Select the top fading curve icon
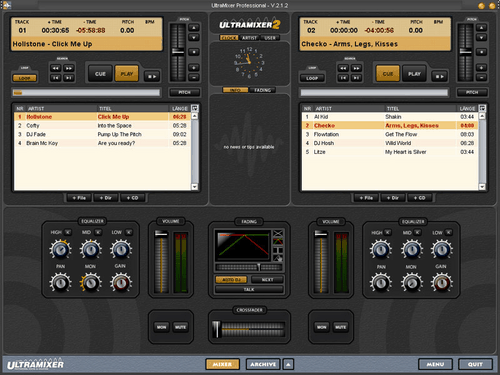Viewport: 500px width, 375px height. [278, 233]
